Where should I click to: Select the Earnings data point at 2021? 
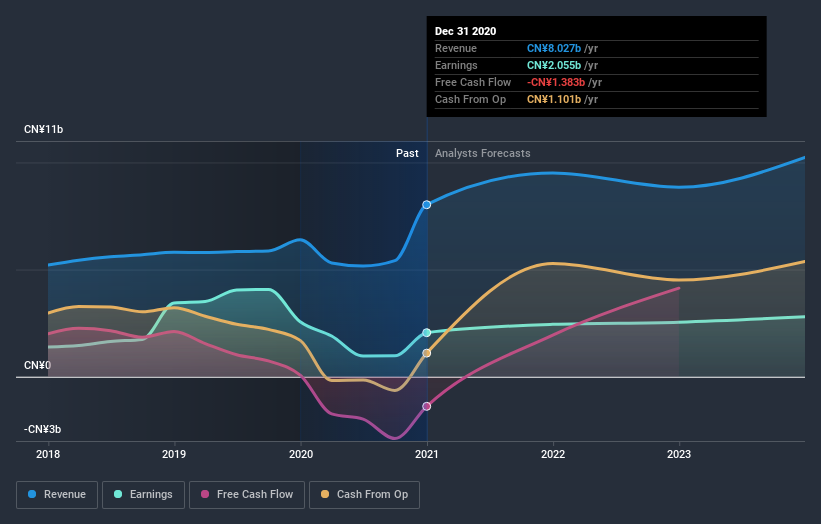(427, 332)
